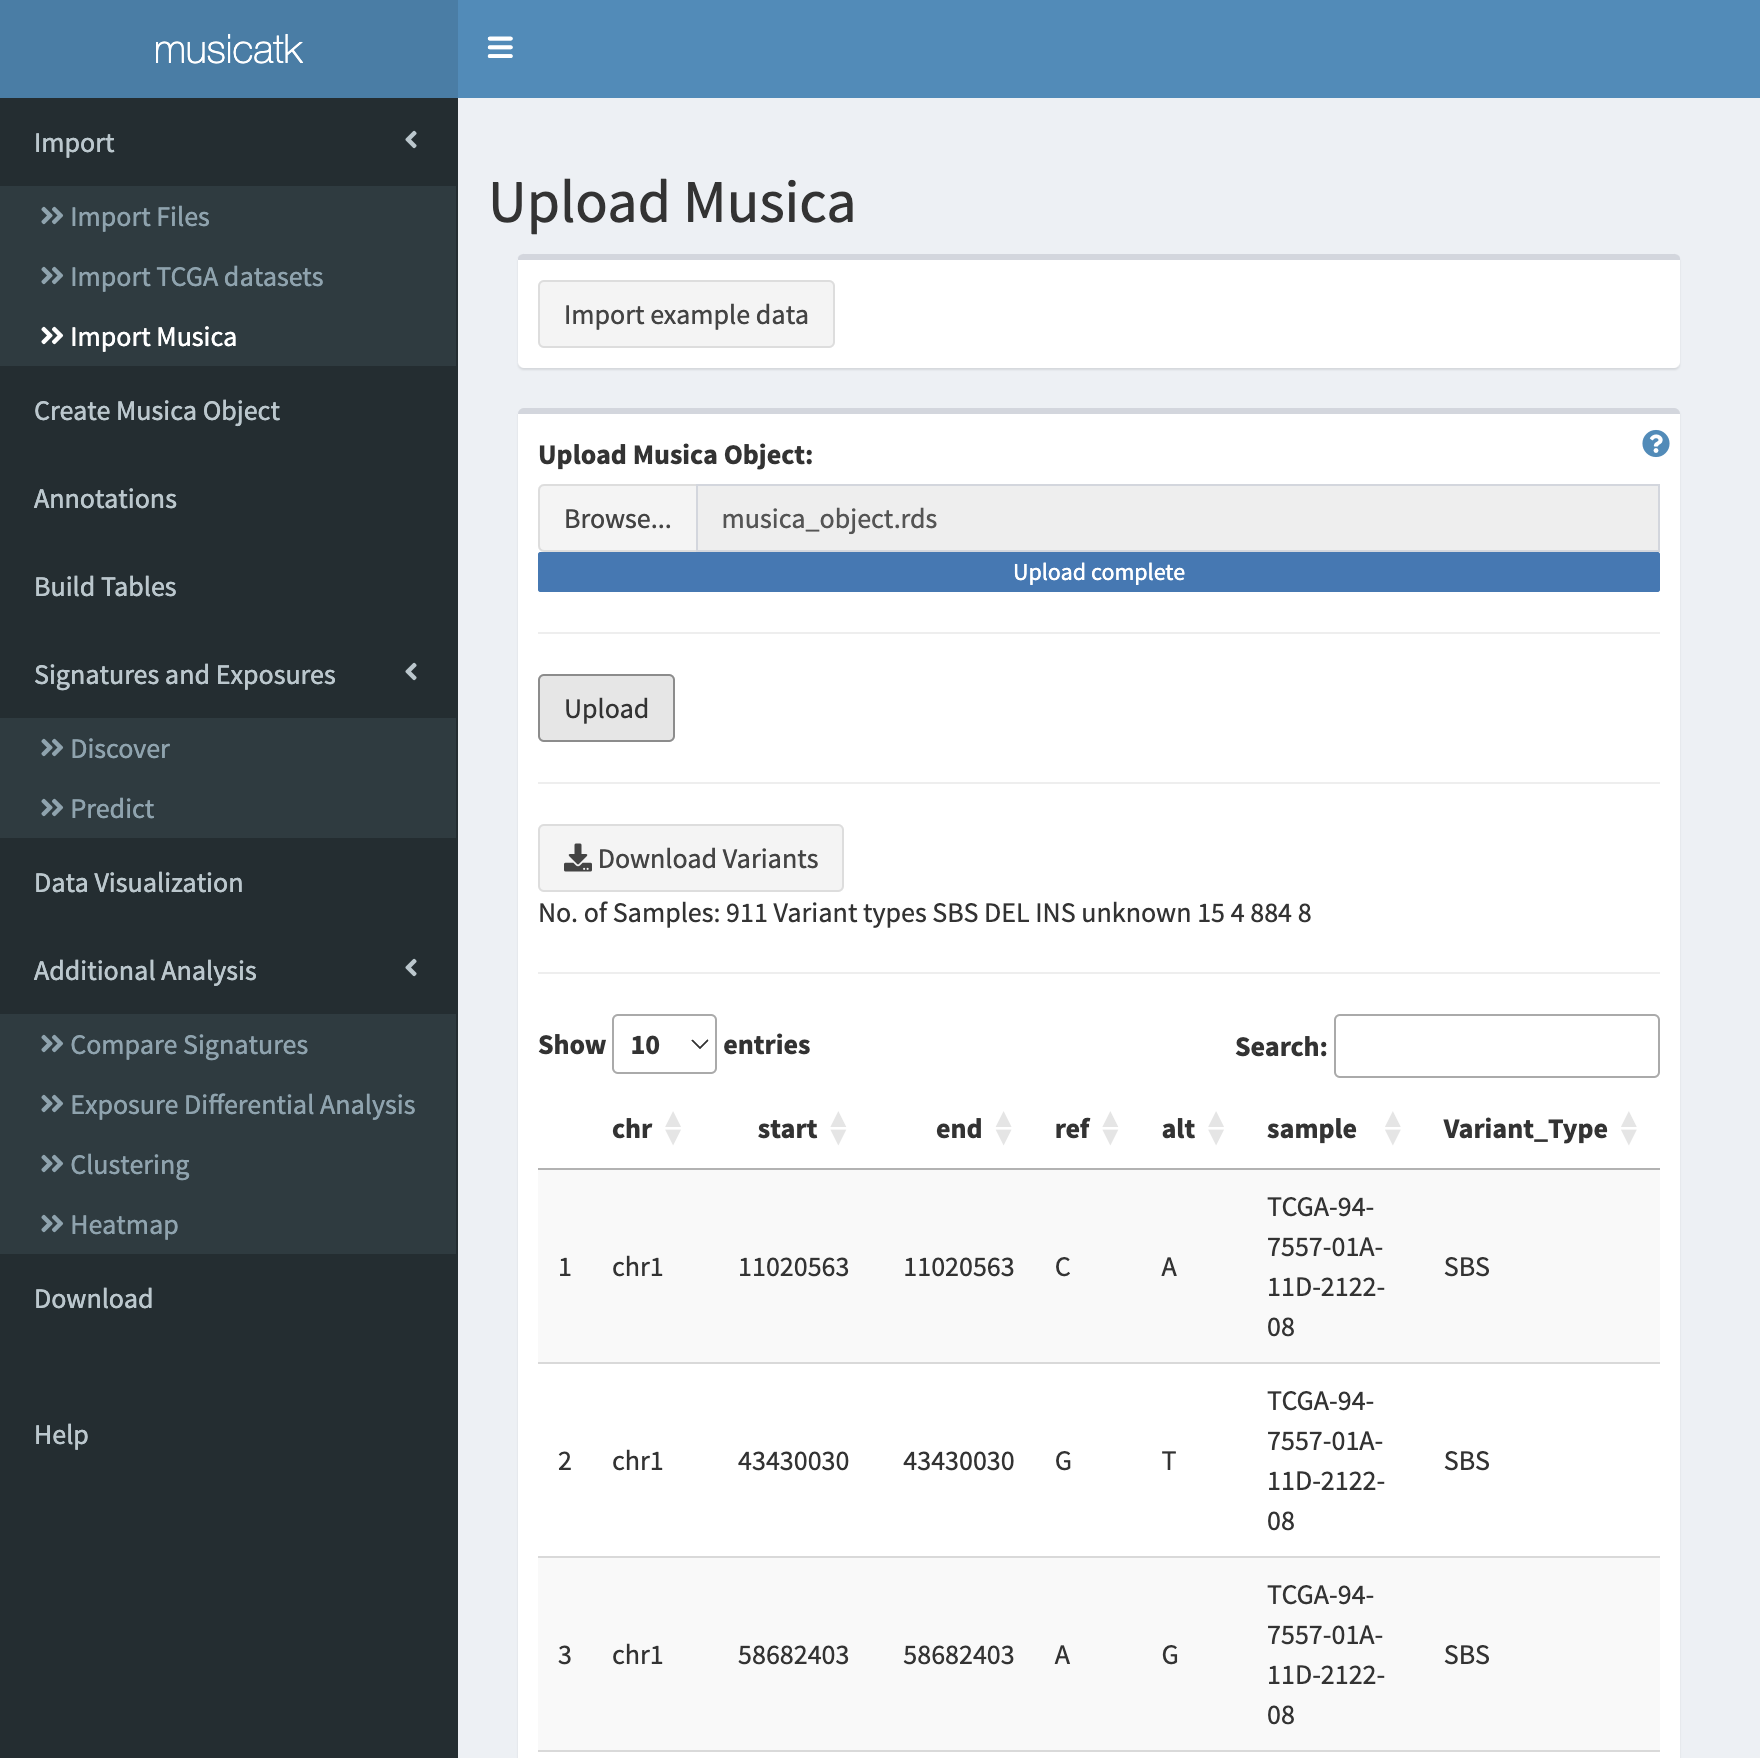The image size is (1760, 1758).
Task: Click the Upload complete progress bar
Action: tap(1097, 572)
